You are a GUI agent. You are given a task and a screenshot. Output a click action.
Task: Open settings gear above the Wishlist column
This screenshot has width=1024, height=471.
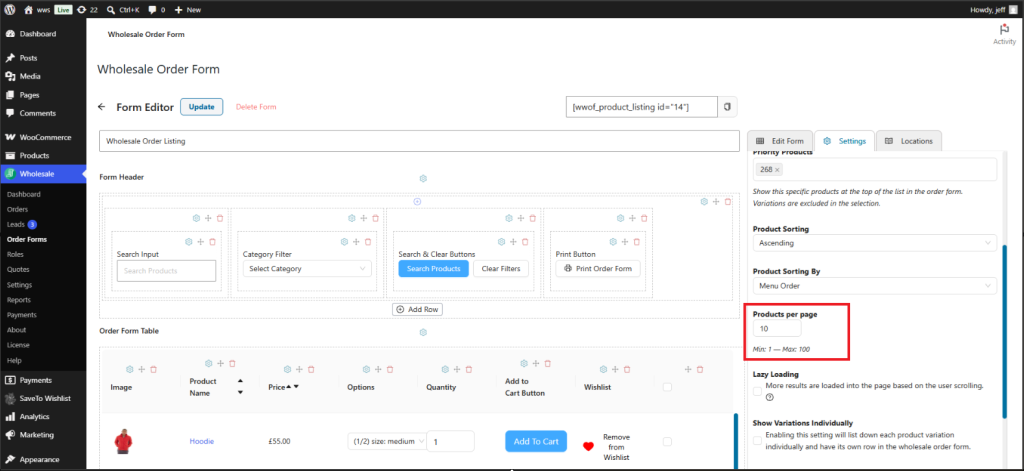pyautogui.click(x=603, y=369)
